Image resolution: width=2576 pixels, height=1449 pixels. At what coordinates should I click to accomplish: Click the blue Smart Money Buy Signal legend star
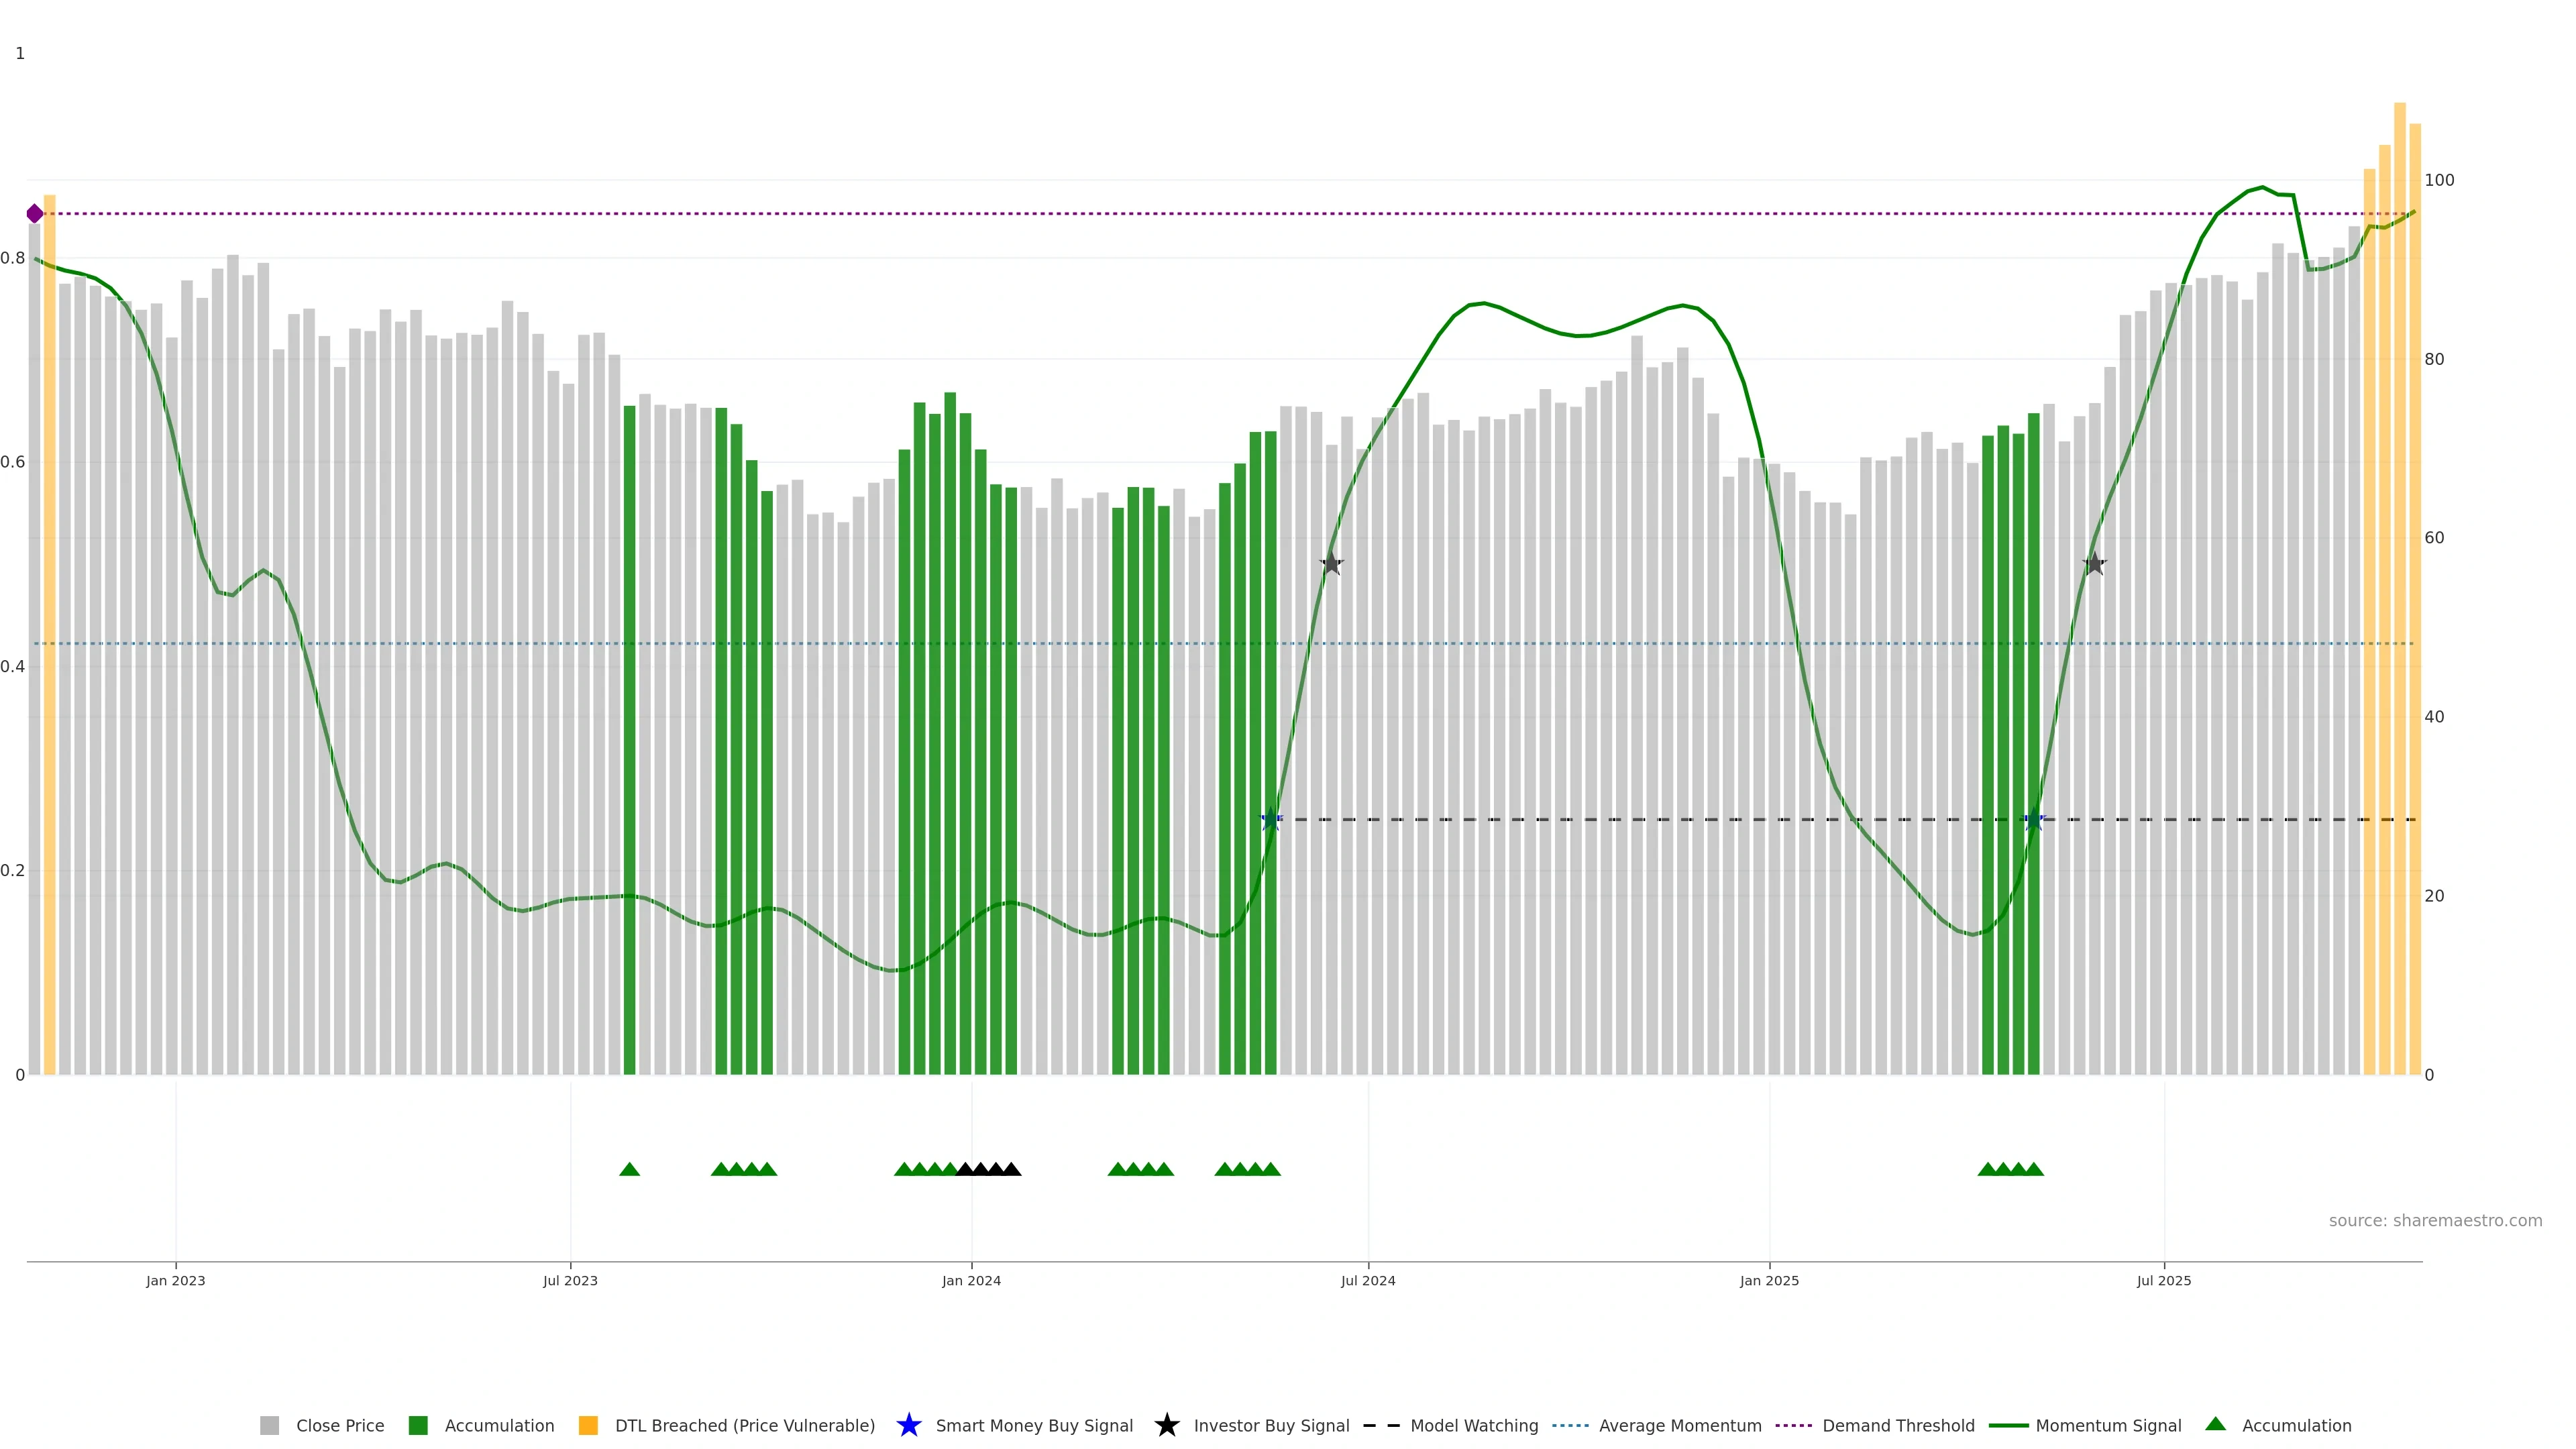(908, 1425)
